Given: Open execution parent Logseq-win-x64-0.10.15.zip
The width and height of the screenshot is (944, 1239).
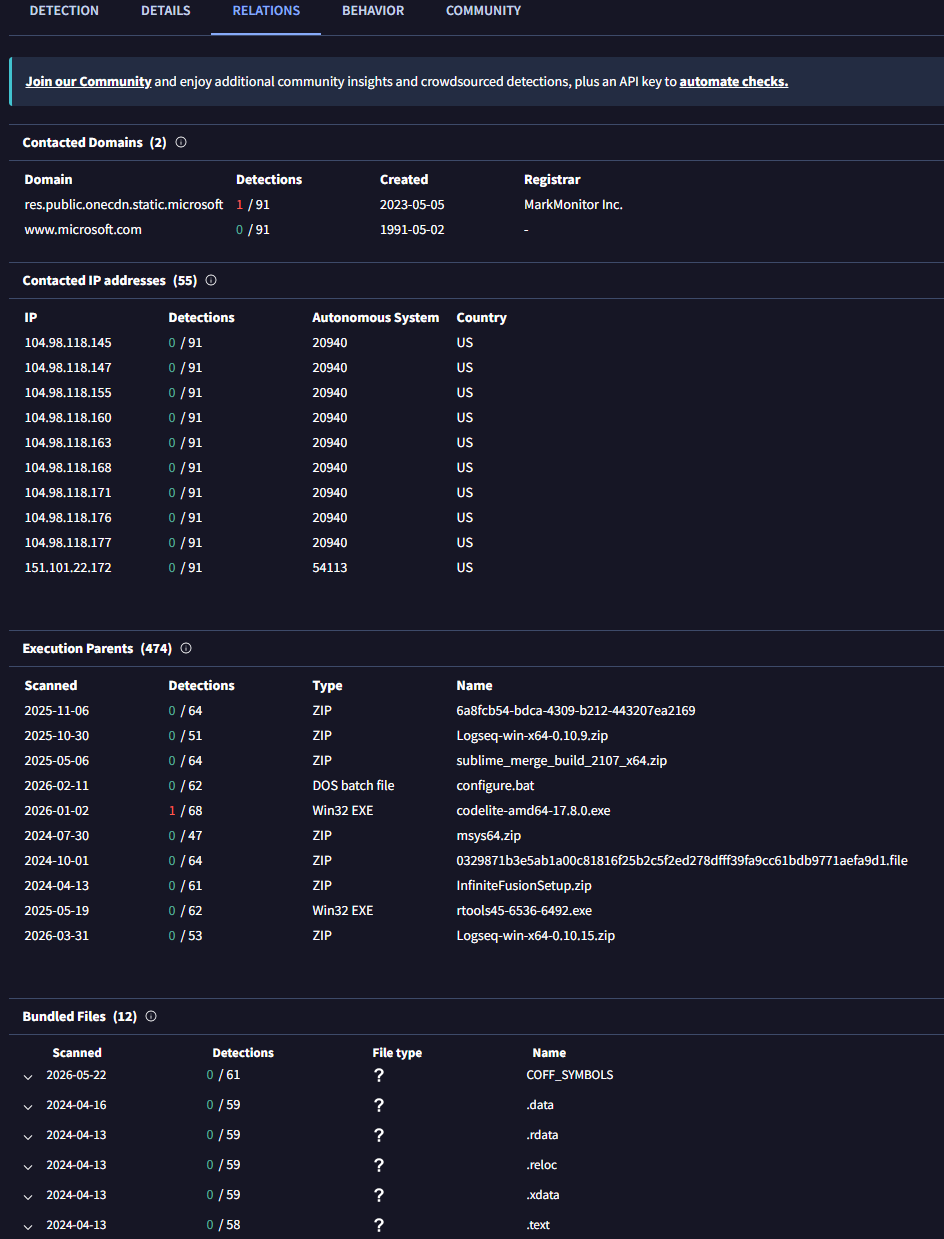Looking at the screenshot, I should click(x=536, y=935).
